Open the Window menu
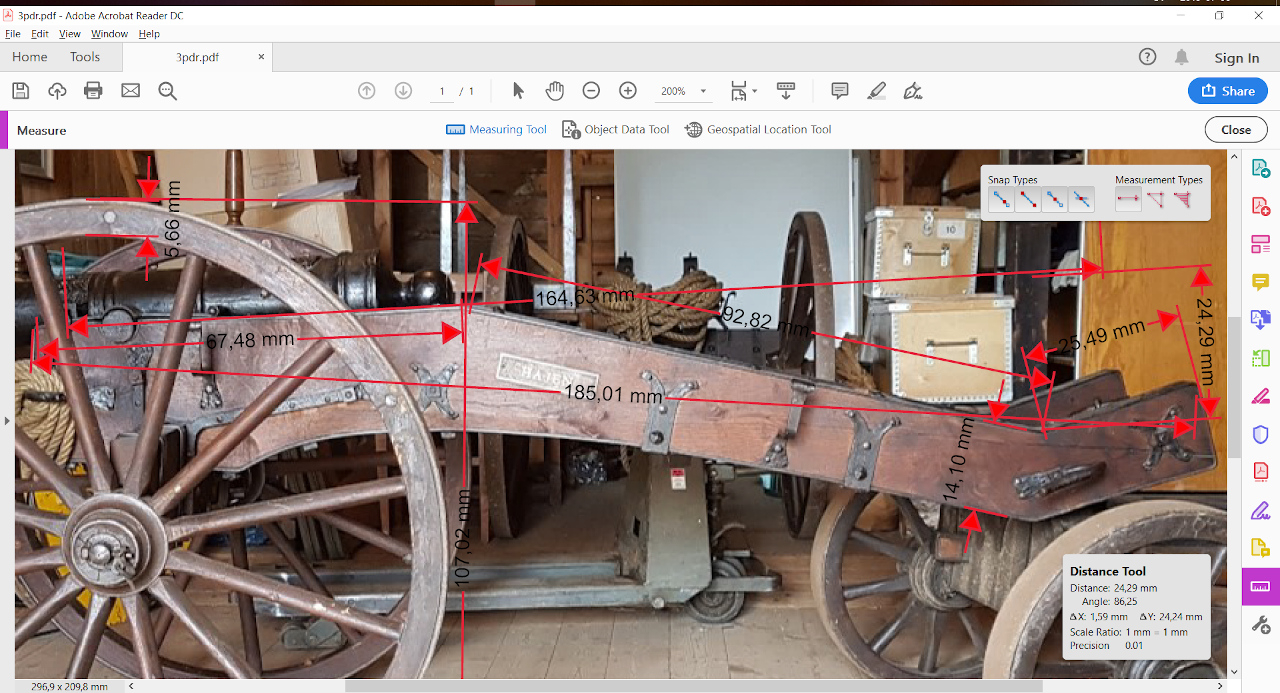Image resolution: width=1280 pixels, height=693 pixels. pos(110,34)
